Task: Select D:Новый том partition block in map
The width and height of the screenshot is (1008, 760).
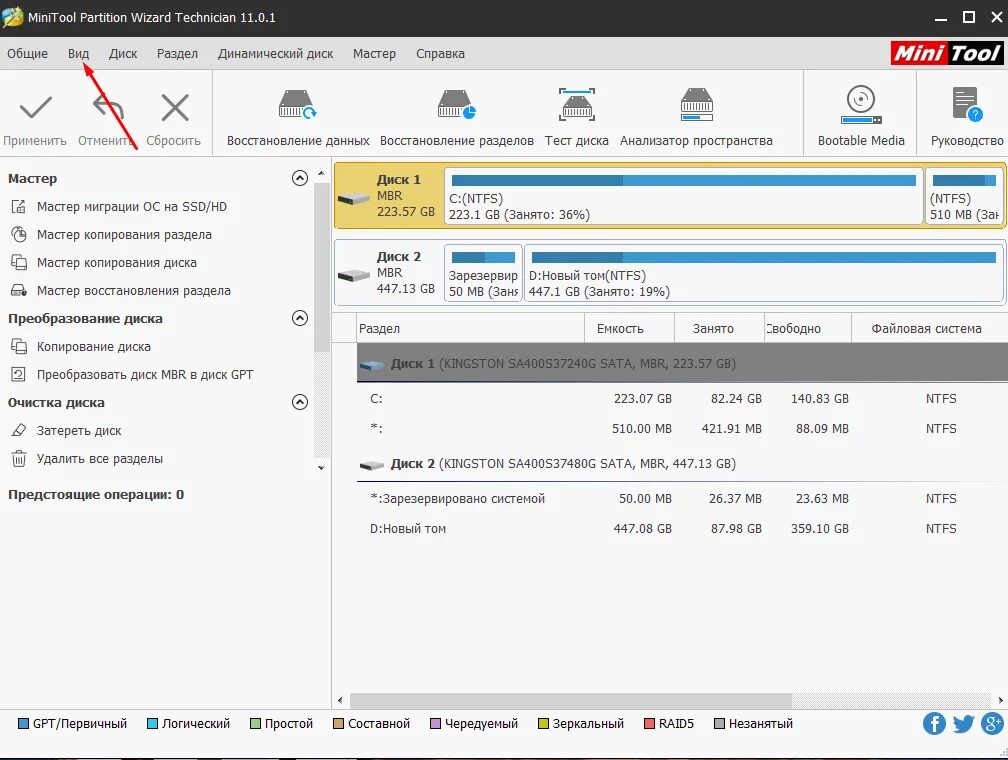Action: pyautogui.click(x=763, y=273)
